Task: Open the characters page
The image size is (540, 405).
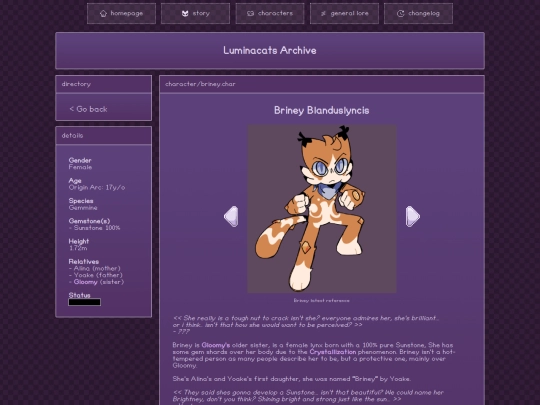Action: click(270, 13)
